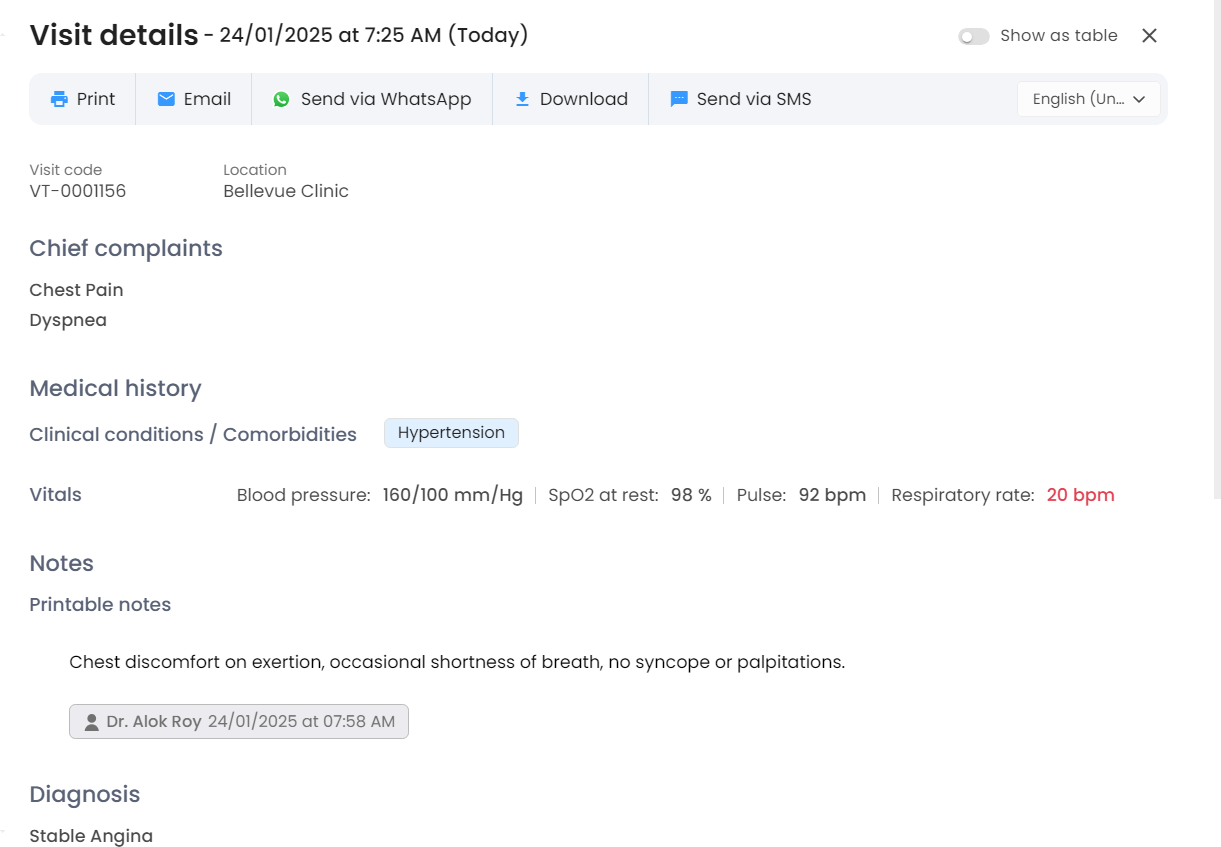Click the envelope Email icon
Screen dimensions: 1221x847
(166, 99)
